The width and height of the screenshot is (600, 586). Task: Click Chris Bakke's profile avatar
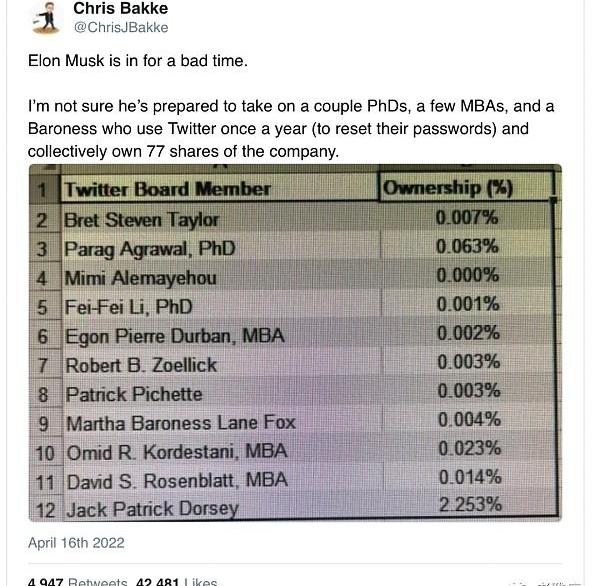click(44, 17)
